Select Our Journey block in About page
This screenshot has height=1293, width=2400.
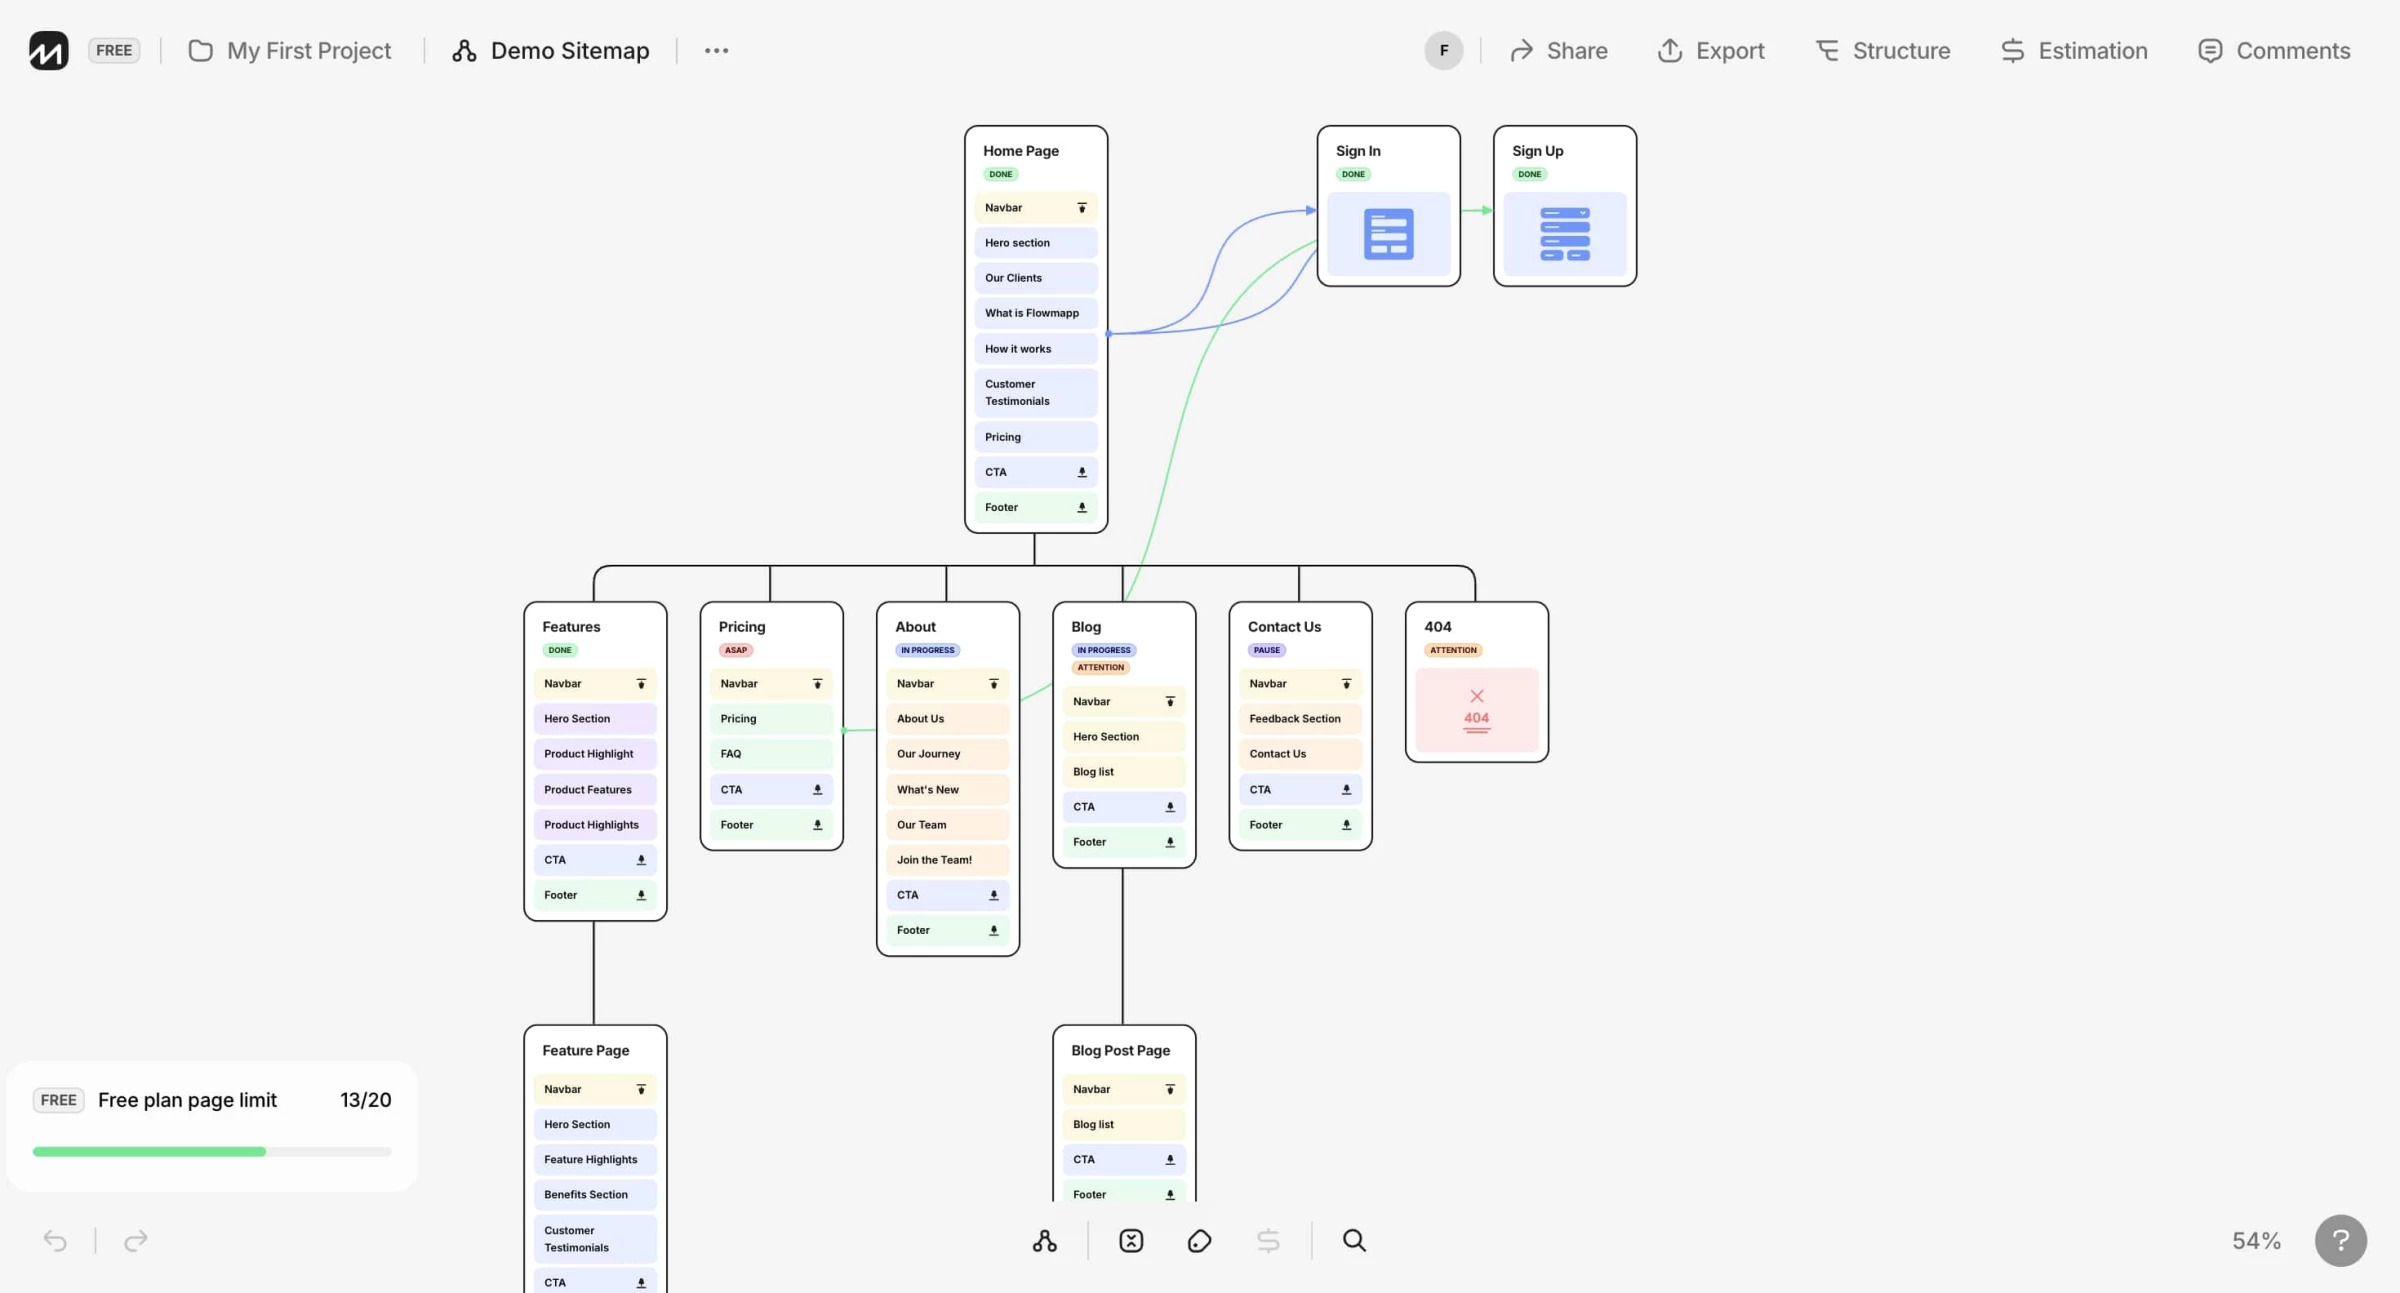pyautogui.click(x=947, y=754)
